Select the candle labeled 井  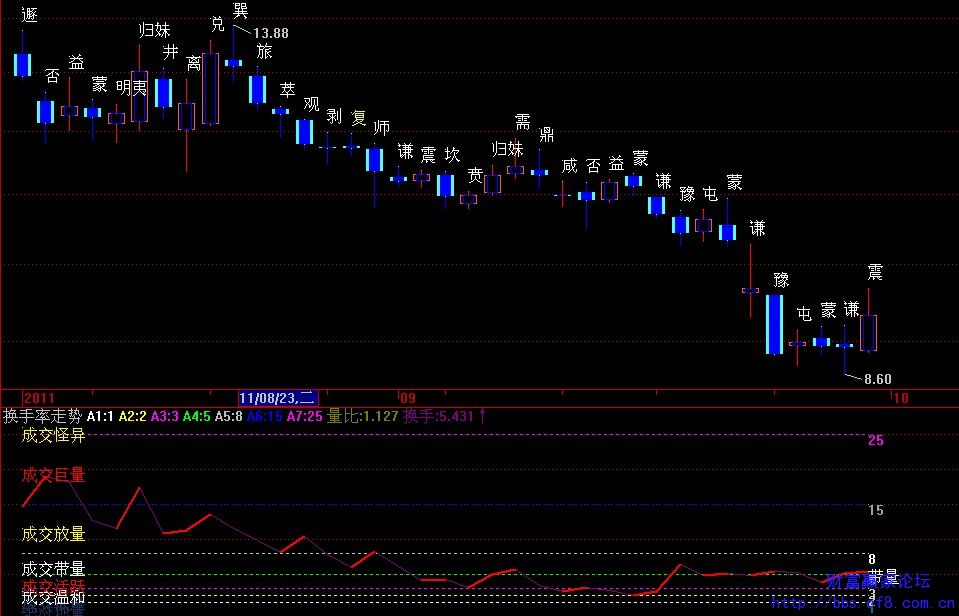[x=163, y=92]
